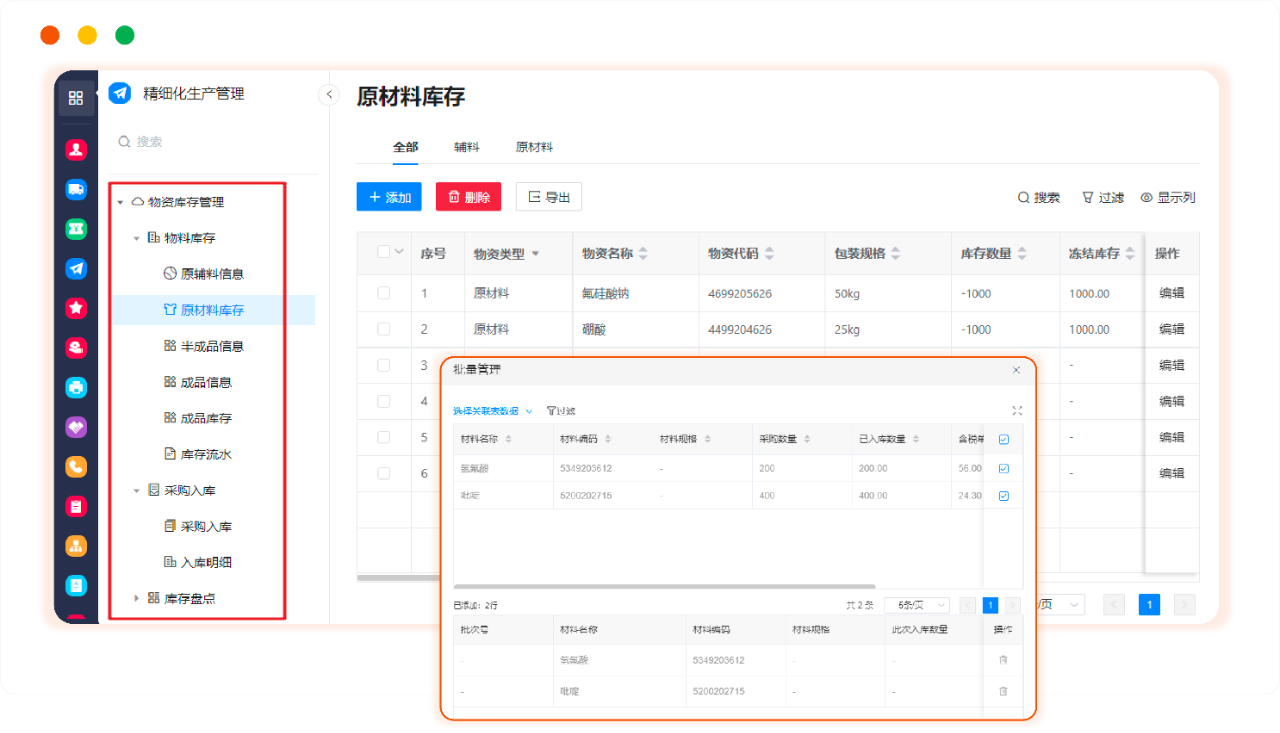The image size is (1280, 733).
Task: Open the orange phone icon in dark sidebar
Action: 76,467
